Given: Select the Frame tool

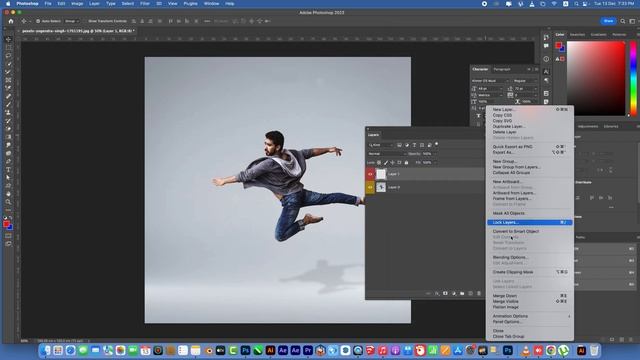Looking at the screenshot, I should click(9, 80).
